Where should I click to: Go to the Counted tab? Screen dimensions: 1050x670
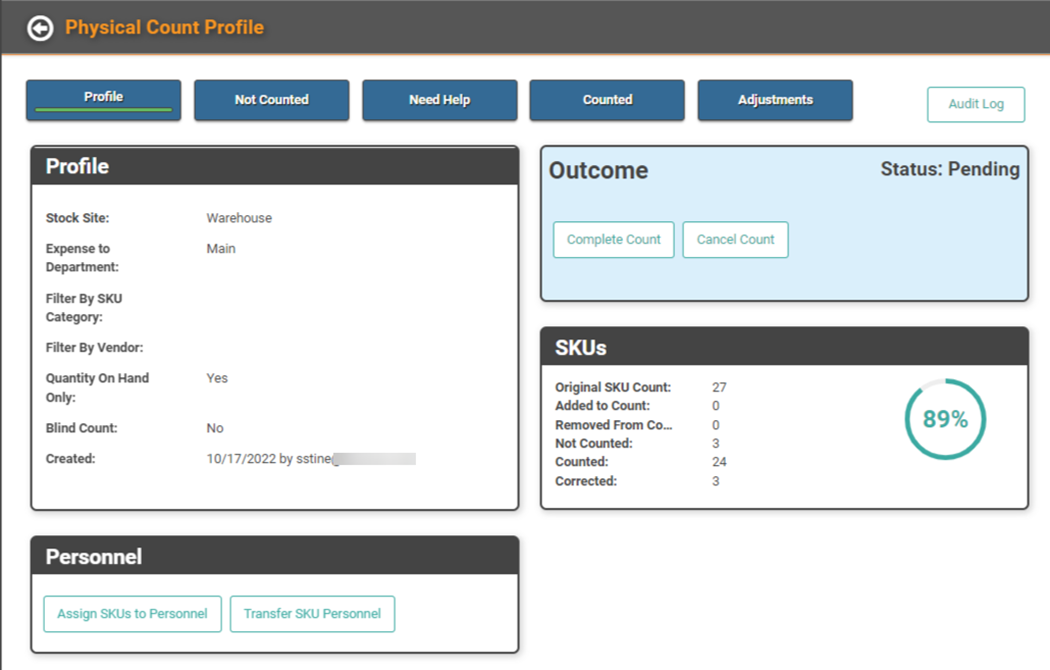(607, 100)
